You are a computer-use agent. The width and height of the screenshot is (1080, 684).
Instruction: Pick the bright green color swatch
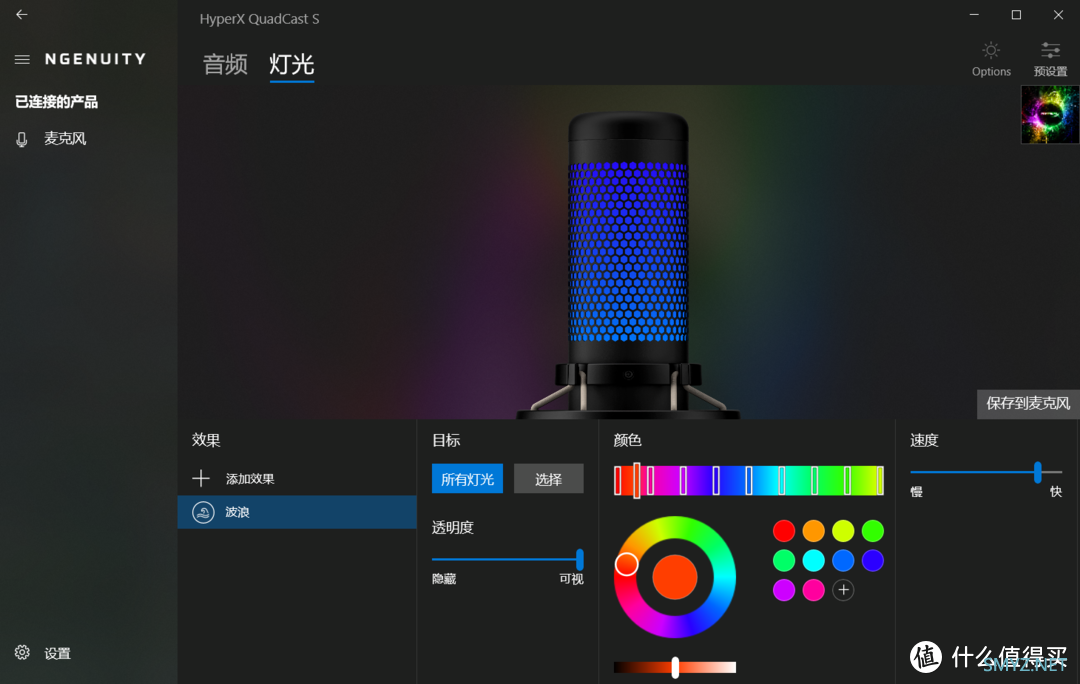pos(873,531)
